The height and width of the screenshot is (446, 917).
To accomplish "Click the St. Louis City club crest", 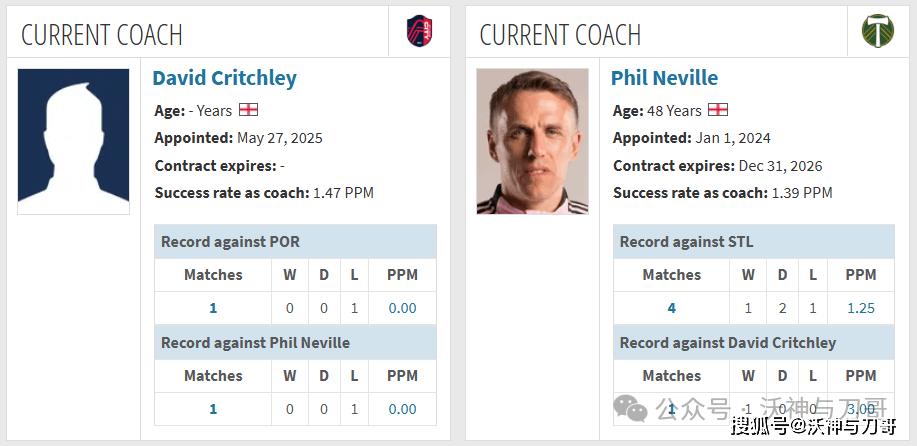I will coord(419,31).
